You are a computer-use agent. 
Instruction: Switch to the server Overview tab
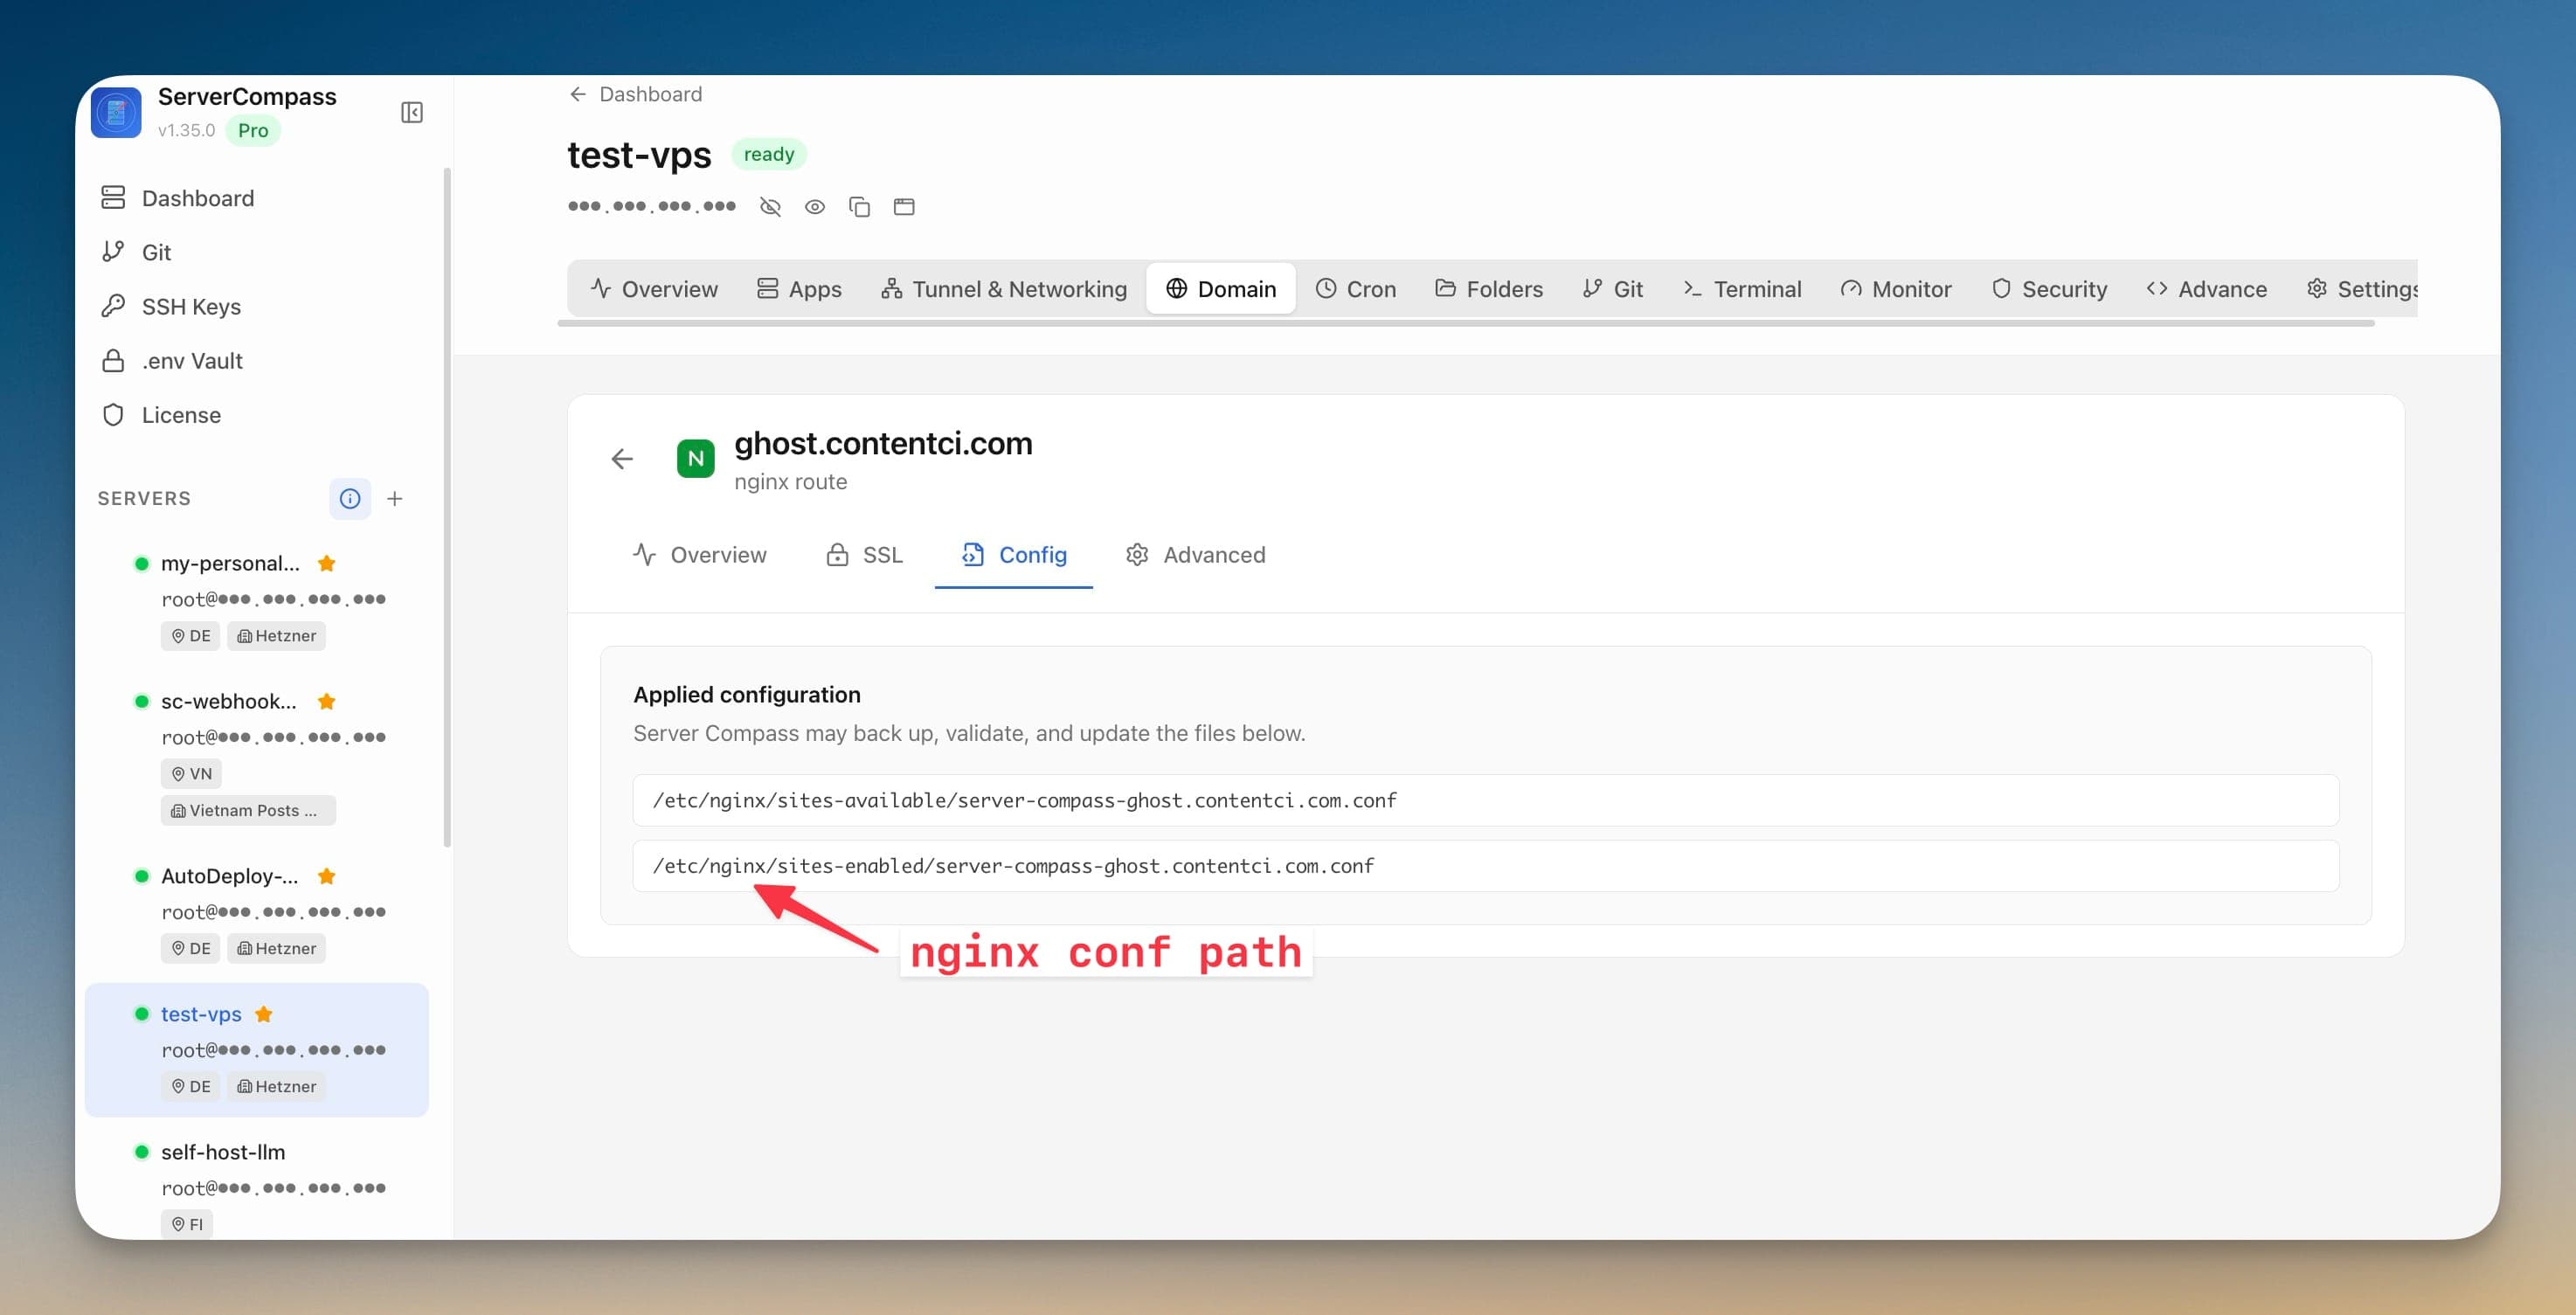pyautogui.click(x=654, y=289)
